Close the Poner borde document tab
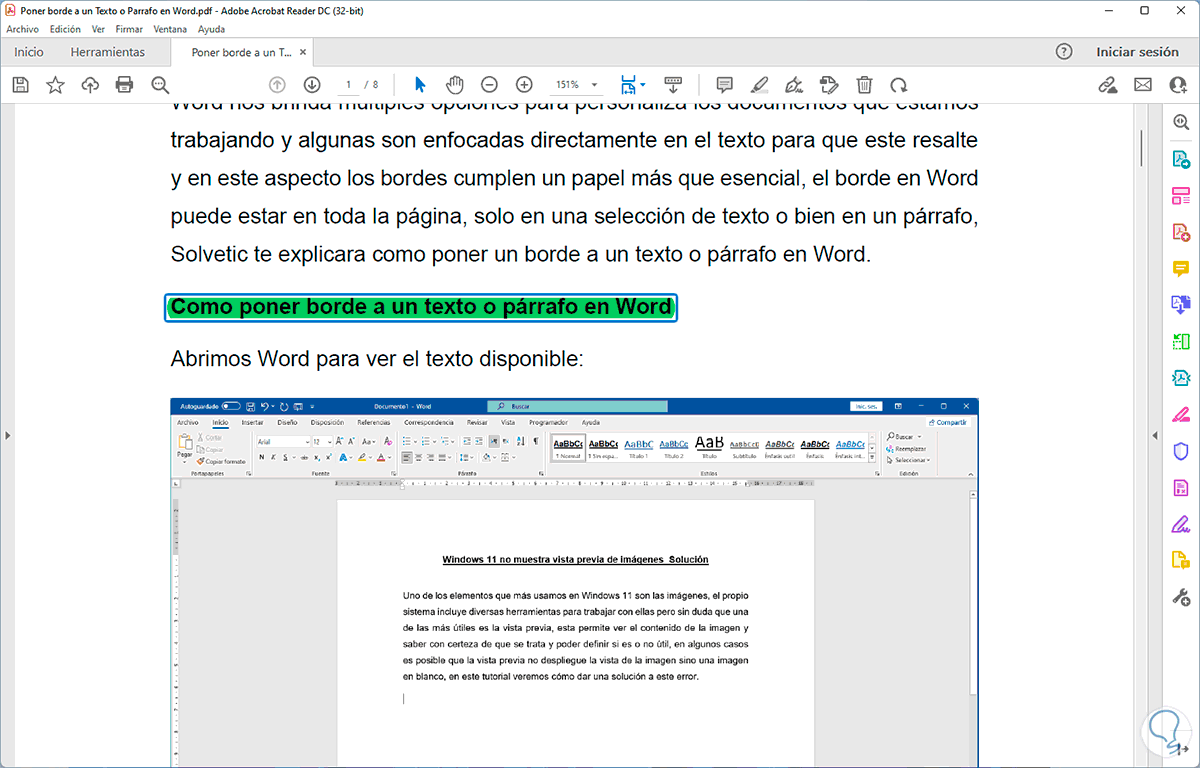The width and height of the screenshot is (1200, 768). (302, 52)
